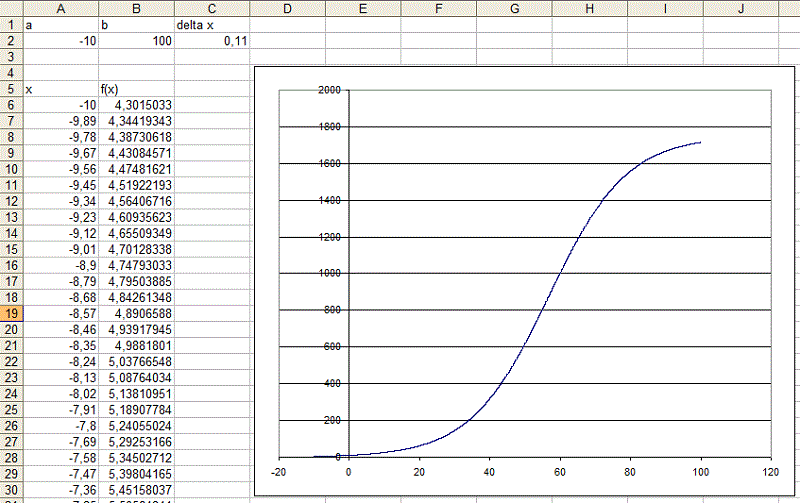Click column J header
The image size is (800, 503).
pyautogui.click(x=740, y=8)
